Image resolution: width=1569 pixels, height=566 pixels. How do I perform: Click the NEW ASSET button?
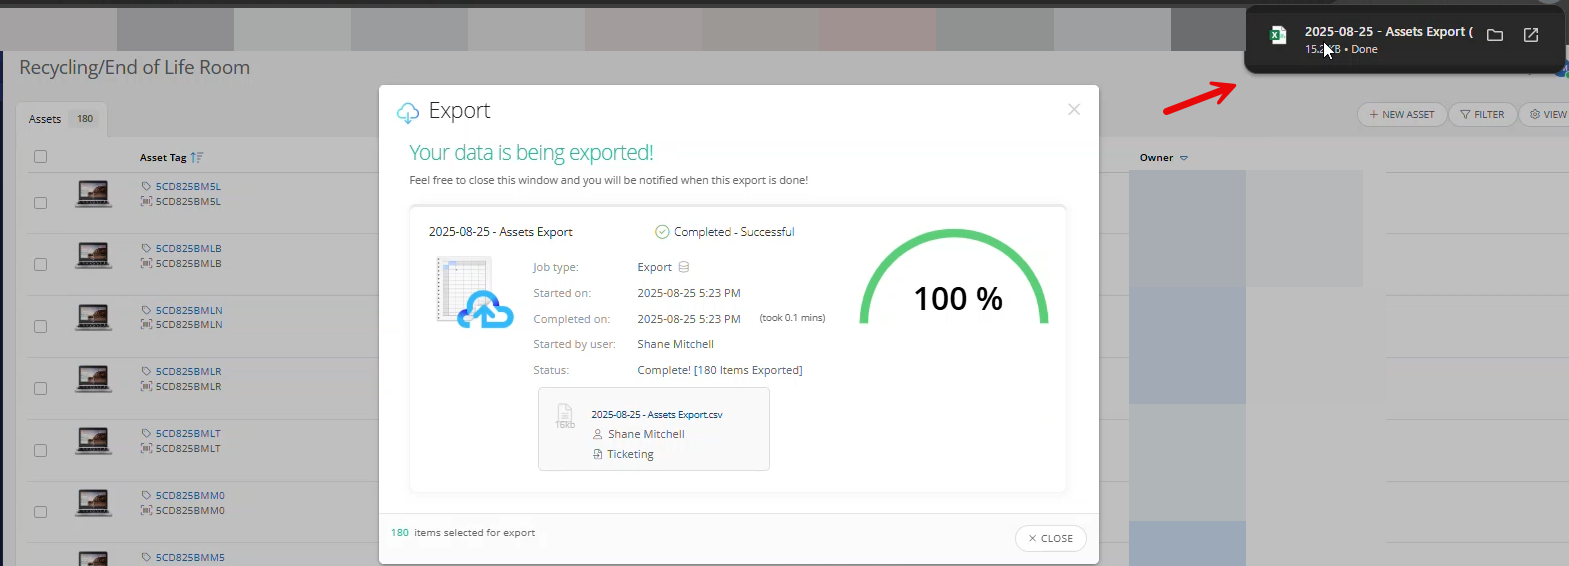1401,115
